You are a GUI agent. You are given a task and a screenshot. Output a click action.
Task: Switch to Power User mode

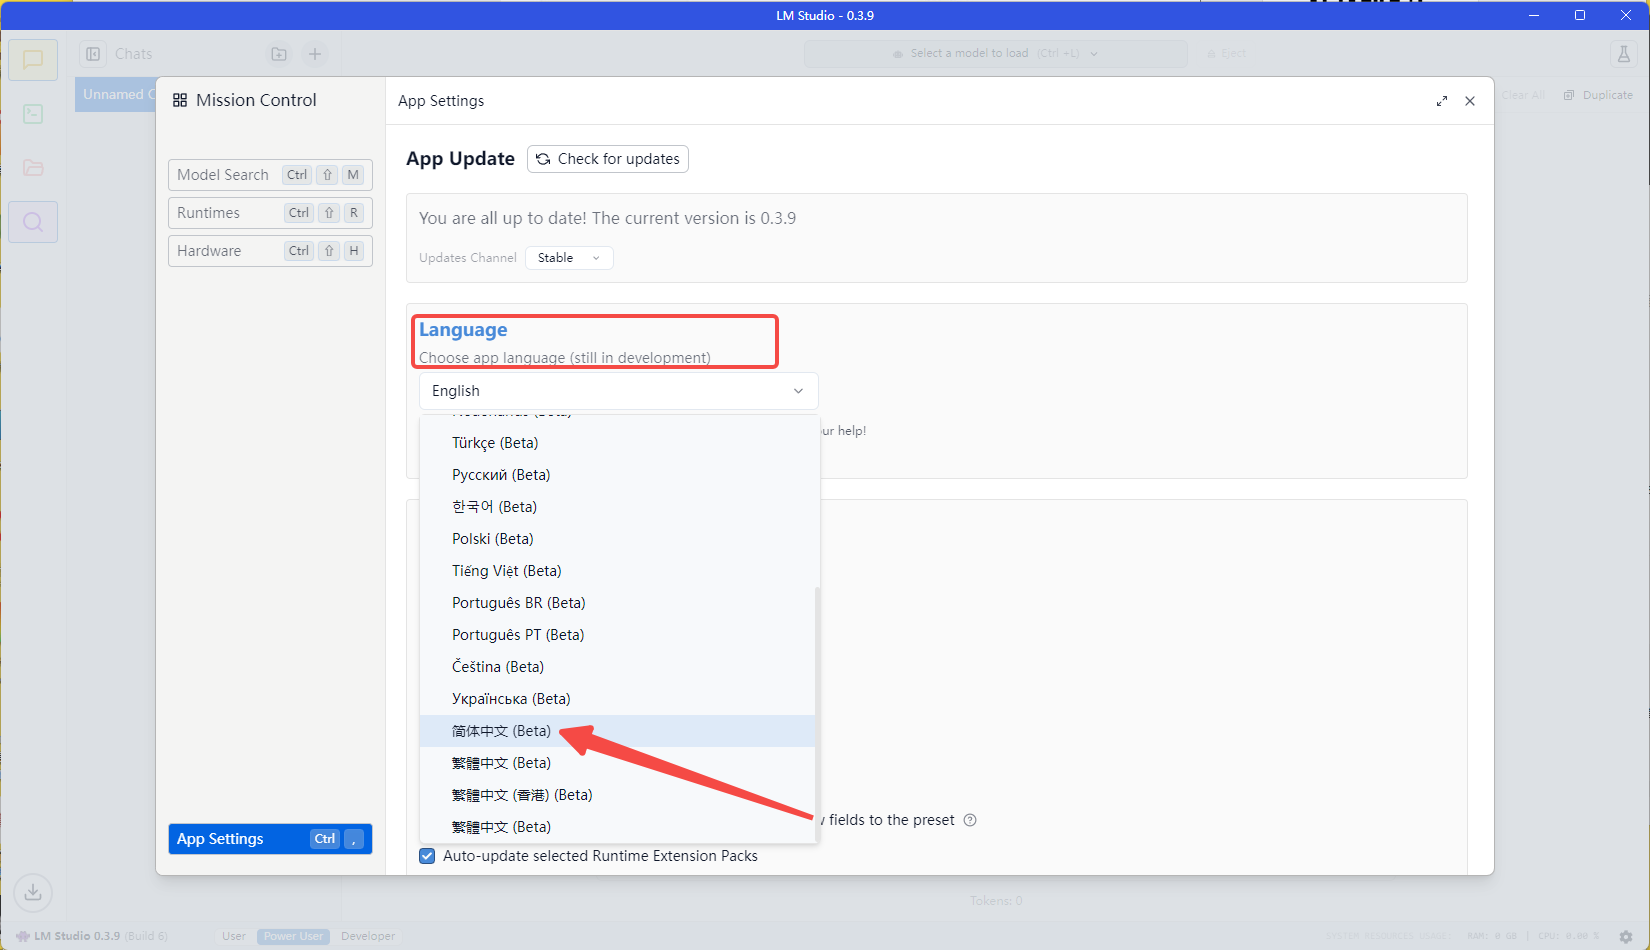293,937
